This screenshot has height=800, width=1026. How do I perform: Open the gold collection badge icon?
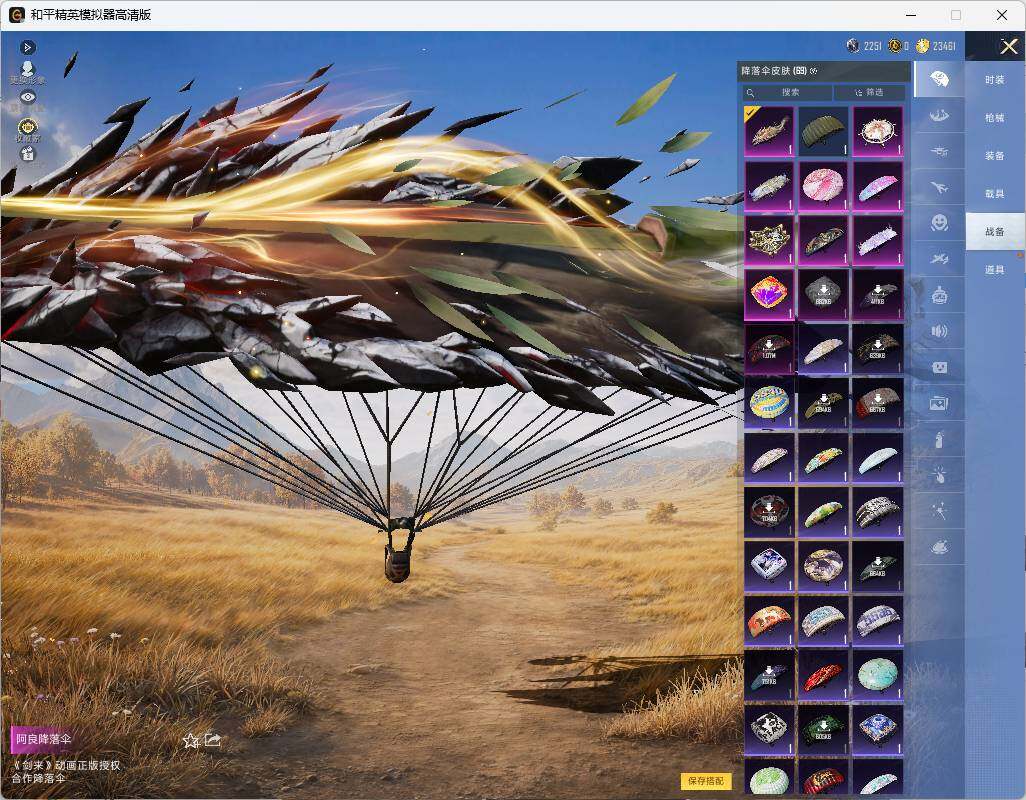[x=27, y=125]
